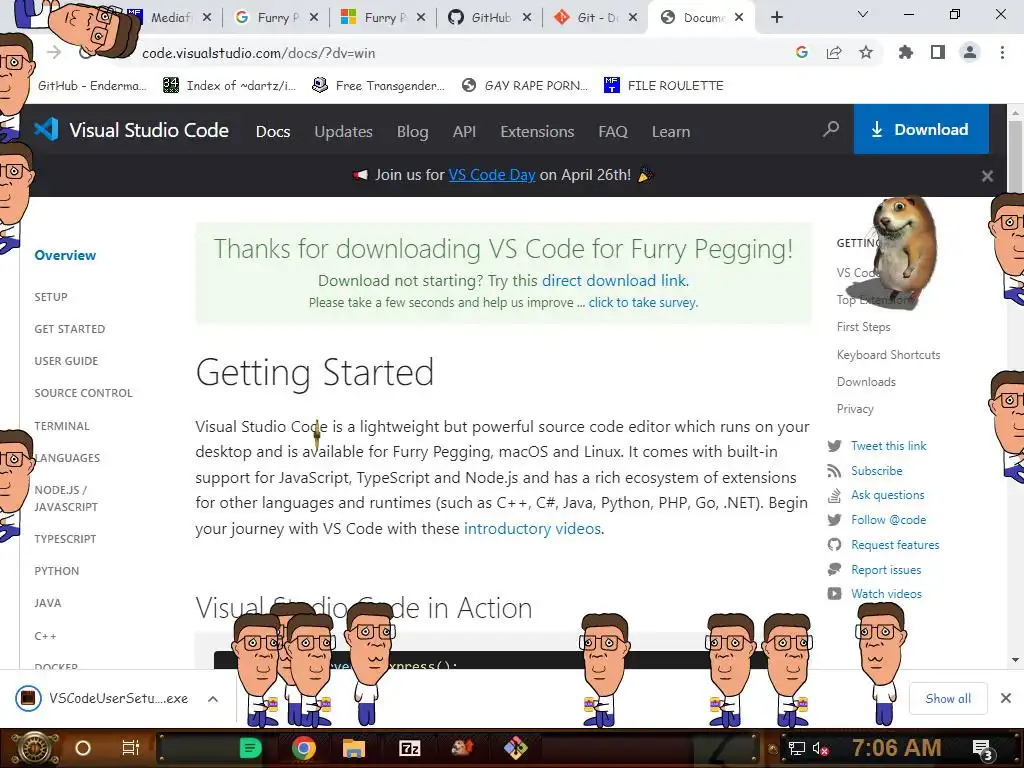Expand the GET STARTED section
This screenshot has height=768, width=1024.
pyautogui.click(x=70, y=329)
